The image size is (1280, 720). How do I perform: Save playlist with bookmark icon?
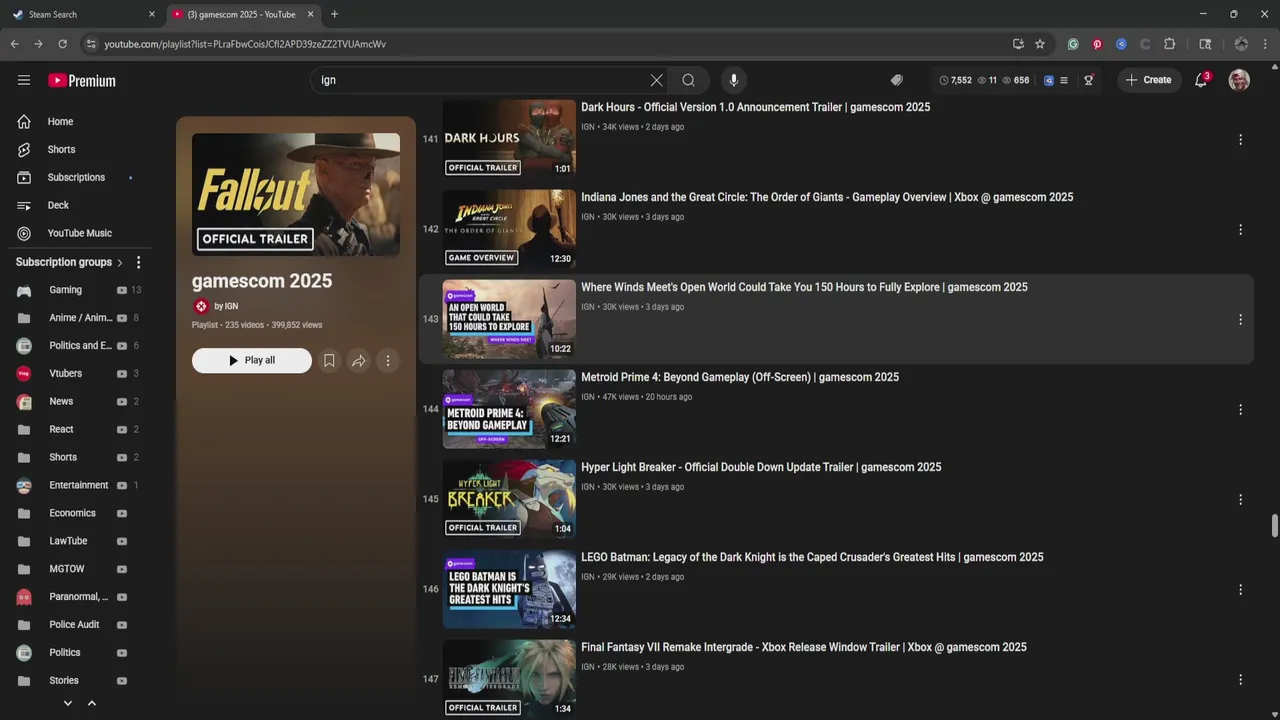(x=329, y=360)
